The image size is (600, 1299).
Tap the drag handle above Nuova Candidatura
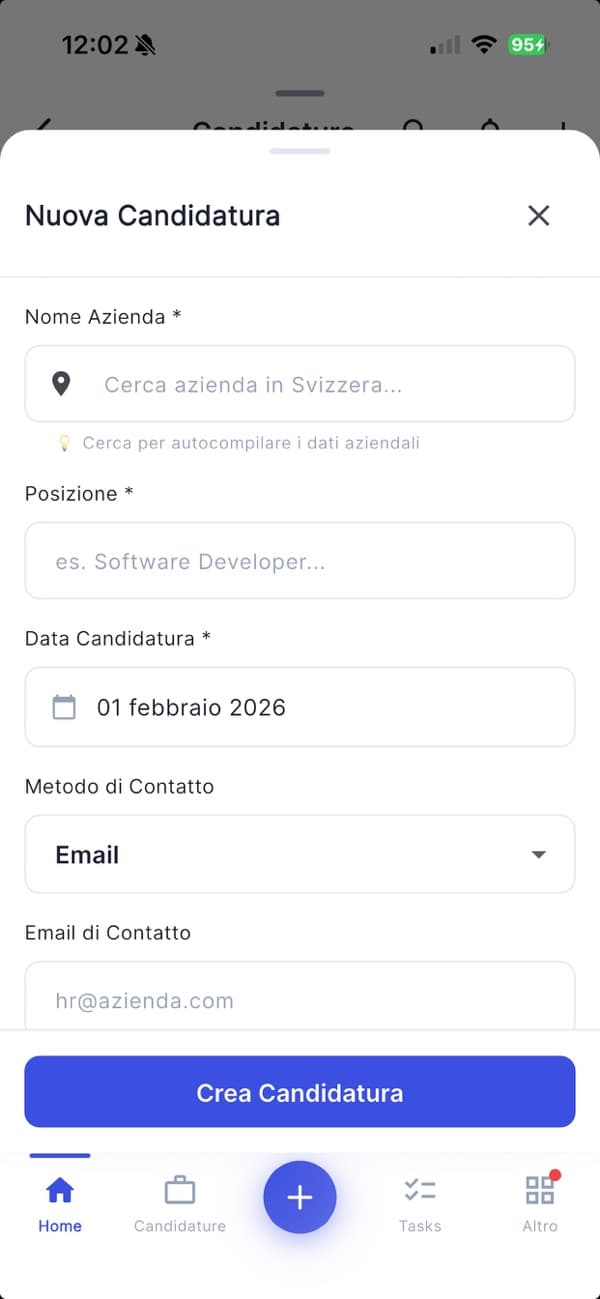[300, 150]
